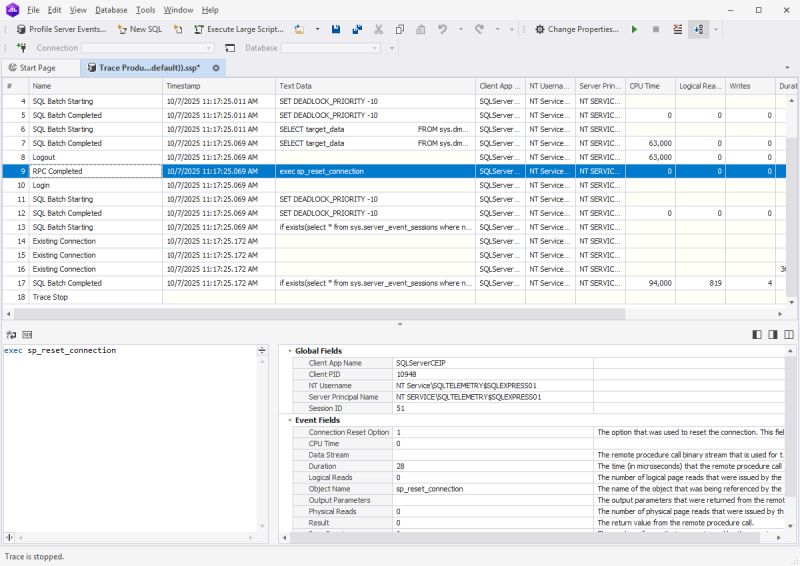Screen dimensions: 800x566
Task: Collapse the Event Fields section
Action: coord(290,421)
